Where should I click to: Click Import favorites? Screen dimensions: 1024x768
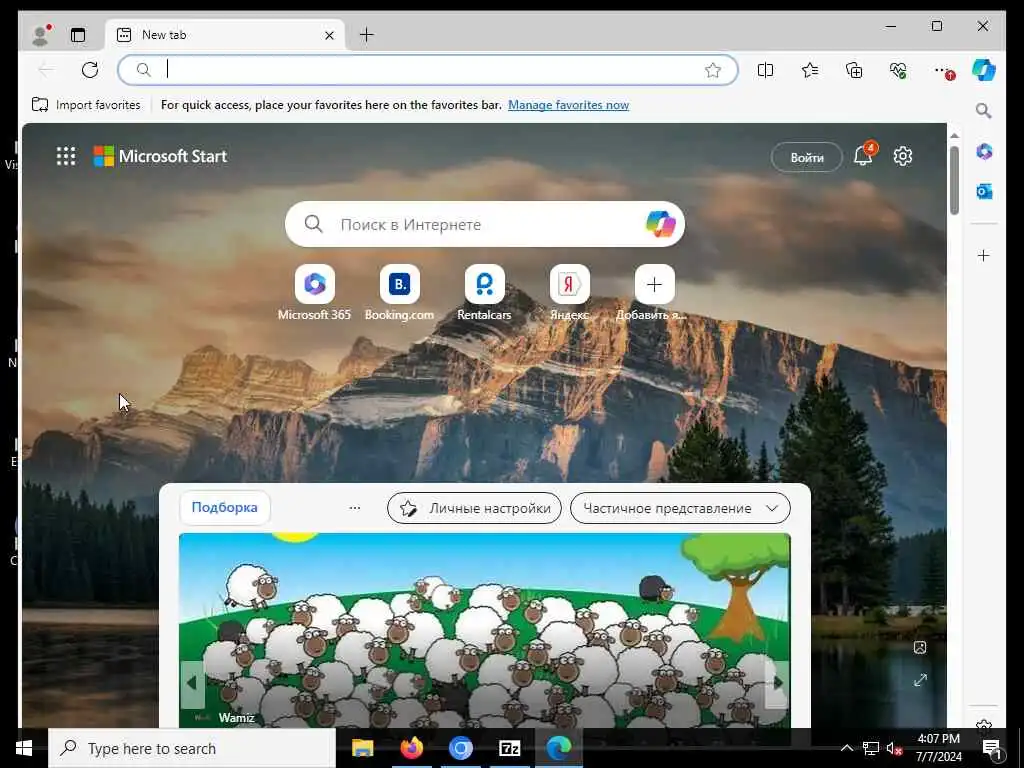[86, 104]
